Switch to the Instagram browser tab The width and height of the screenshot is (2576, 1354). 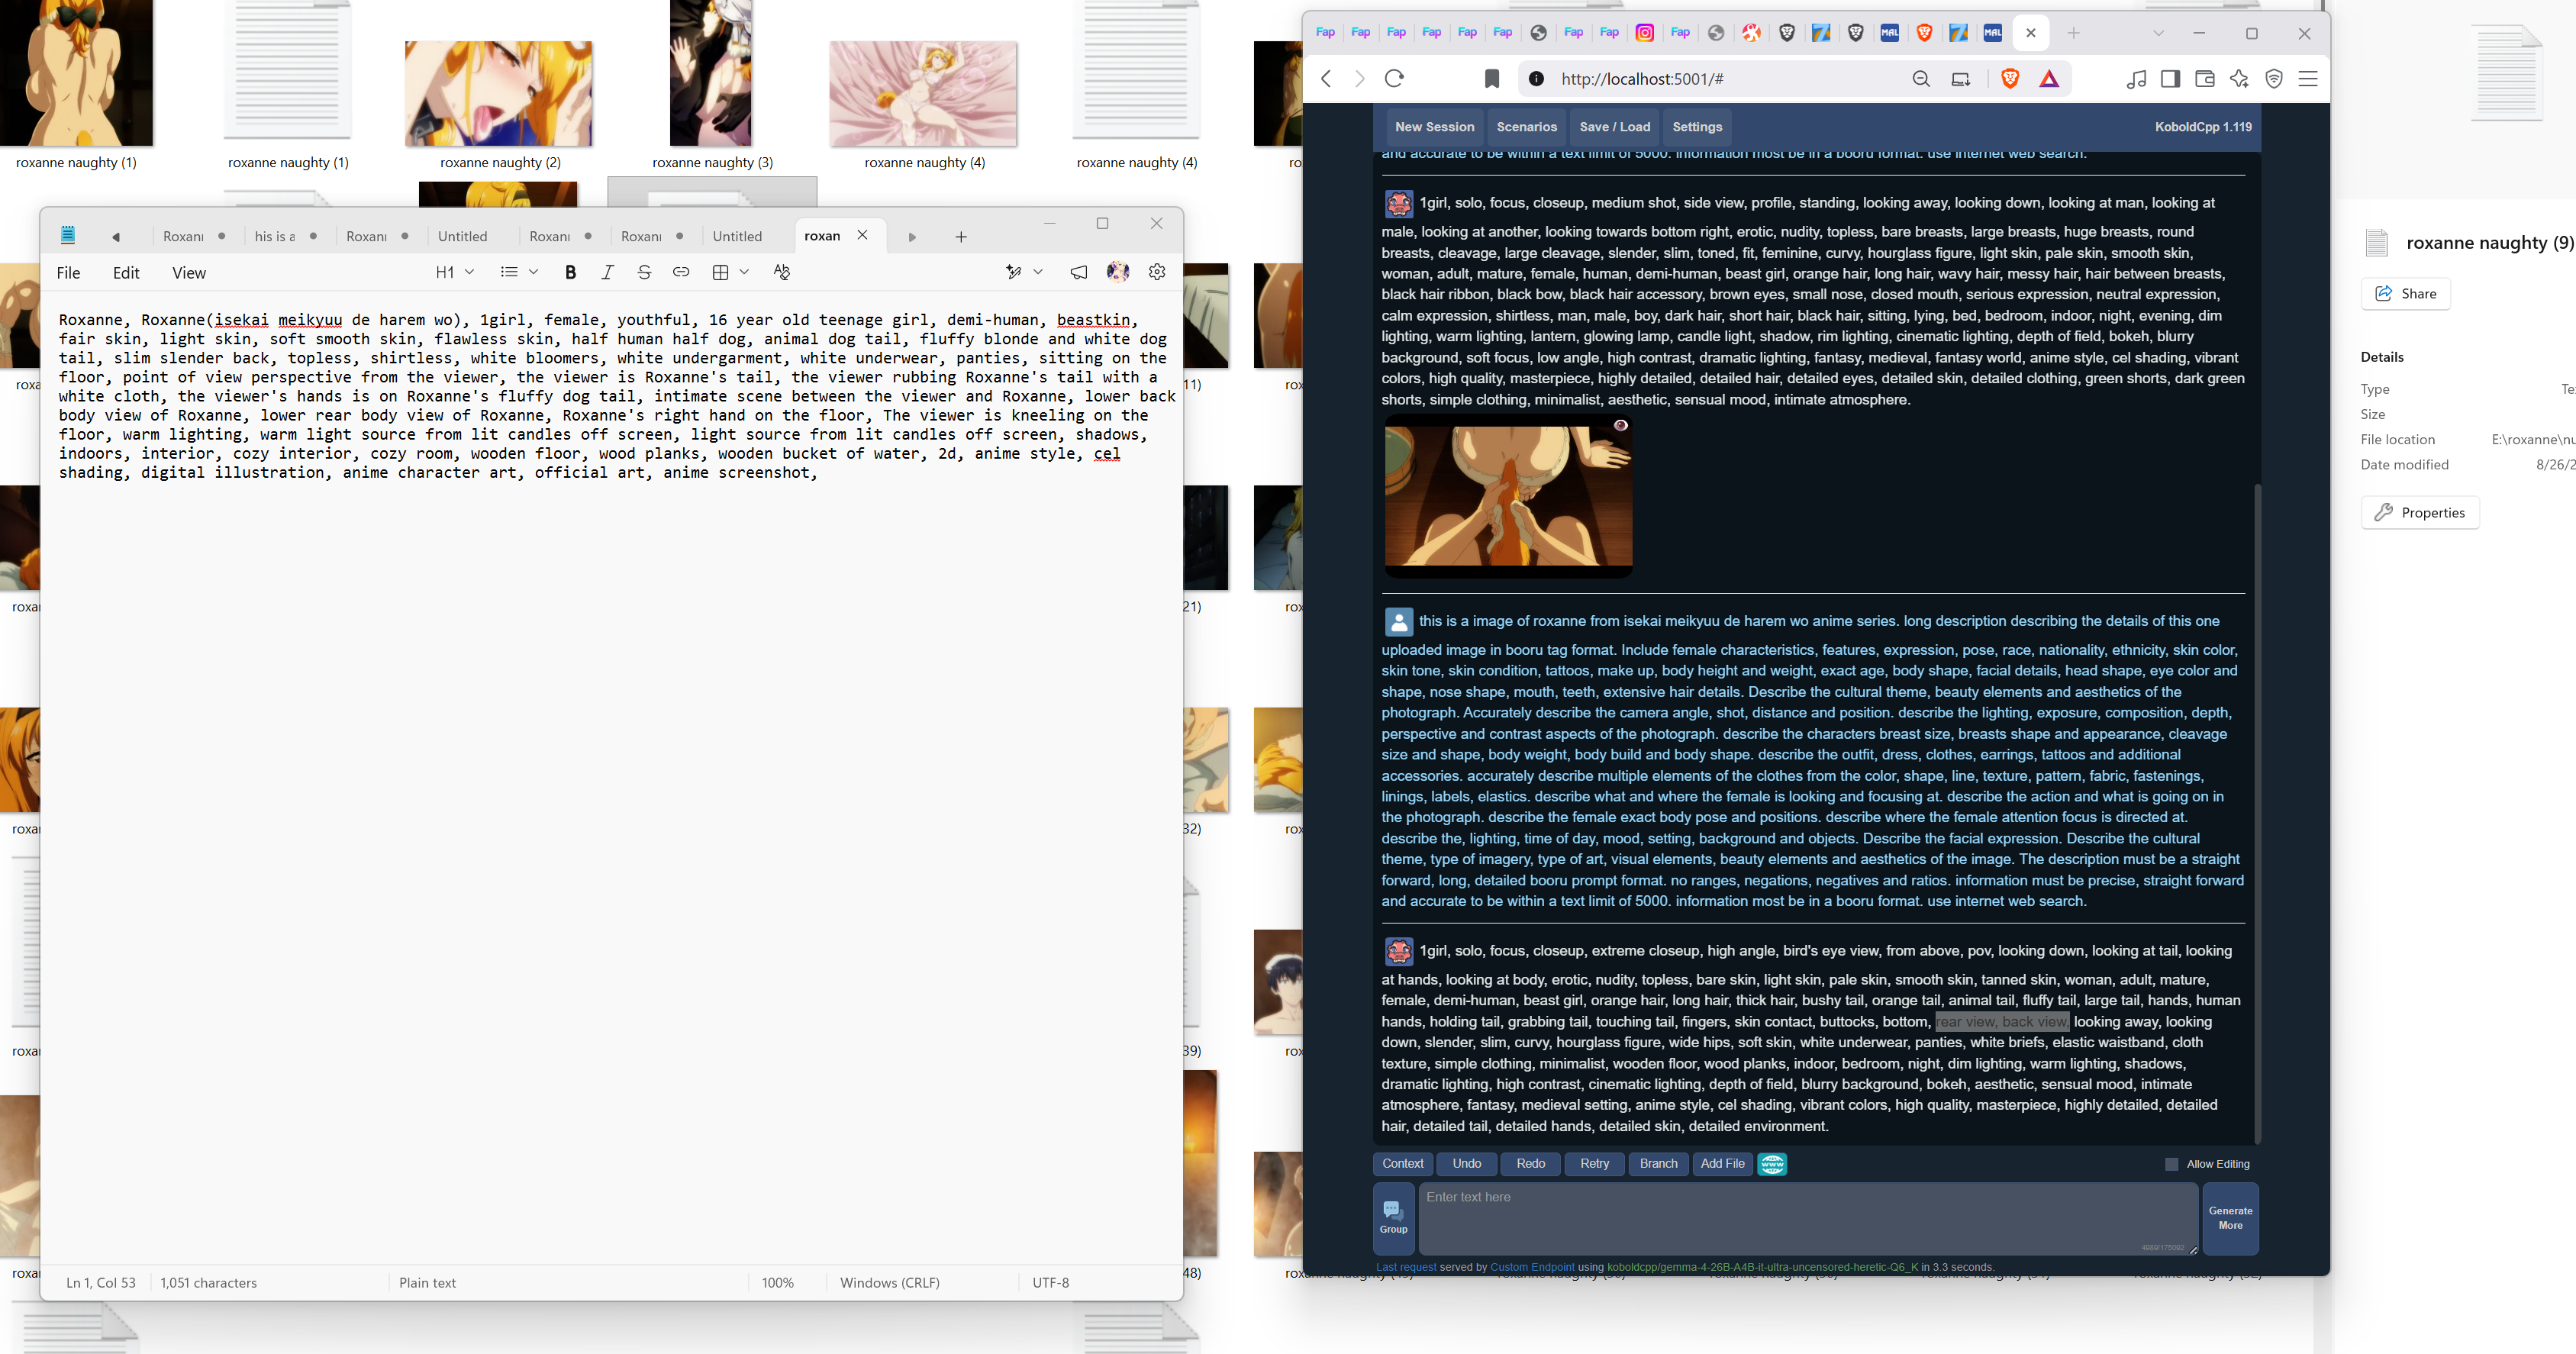pyautogui.click(x=1644, y=33)
